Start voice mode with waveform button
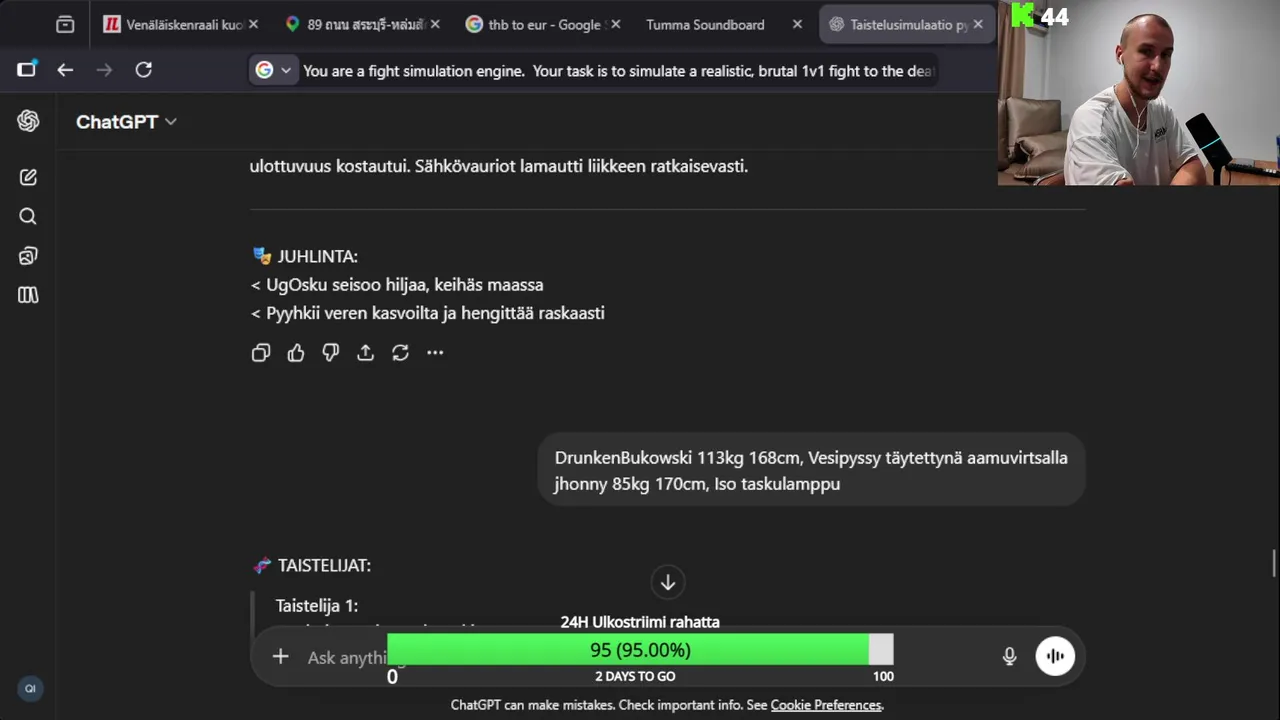This screenshot has width=1280, height=720. [x=1055, y=656]
